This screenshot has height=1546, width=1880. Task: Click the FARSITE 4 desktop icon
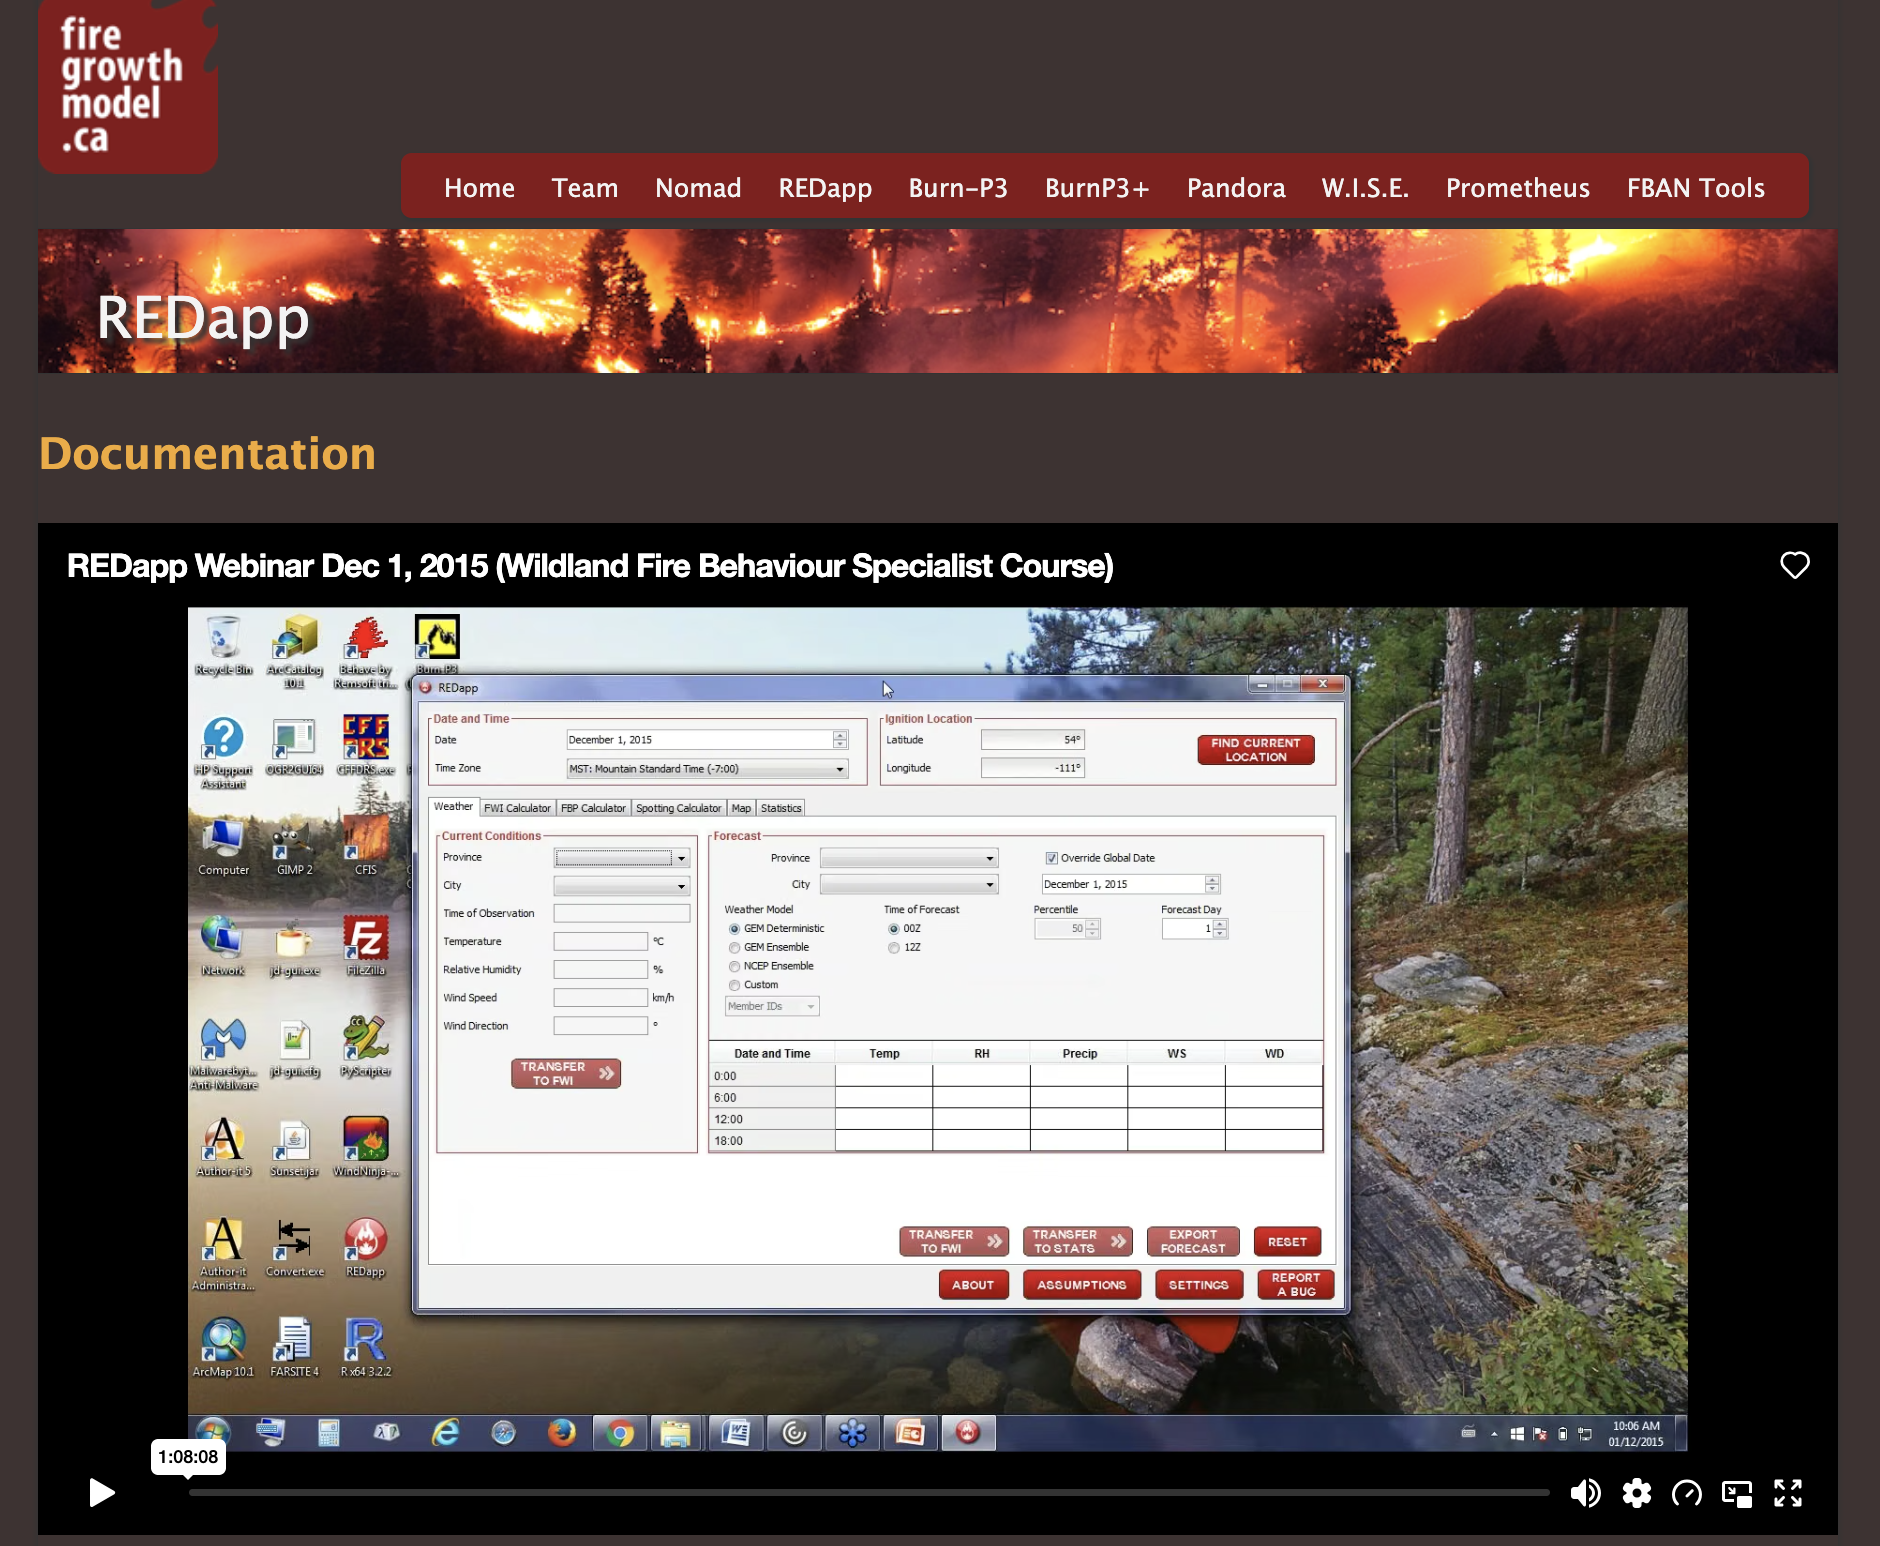pyautogui.click(x=294, y=1347)
